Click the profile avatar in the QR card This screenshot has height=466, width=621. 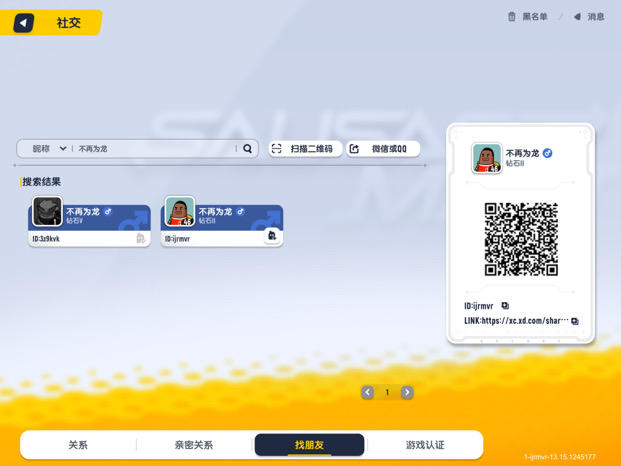487,158
